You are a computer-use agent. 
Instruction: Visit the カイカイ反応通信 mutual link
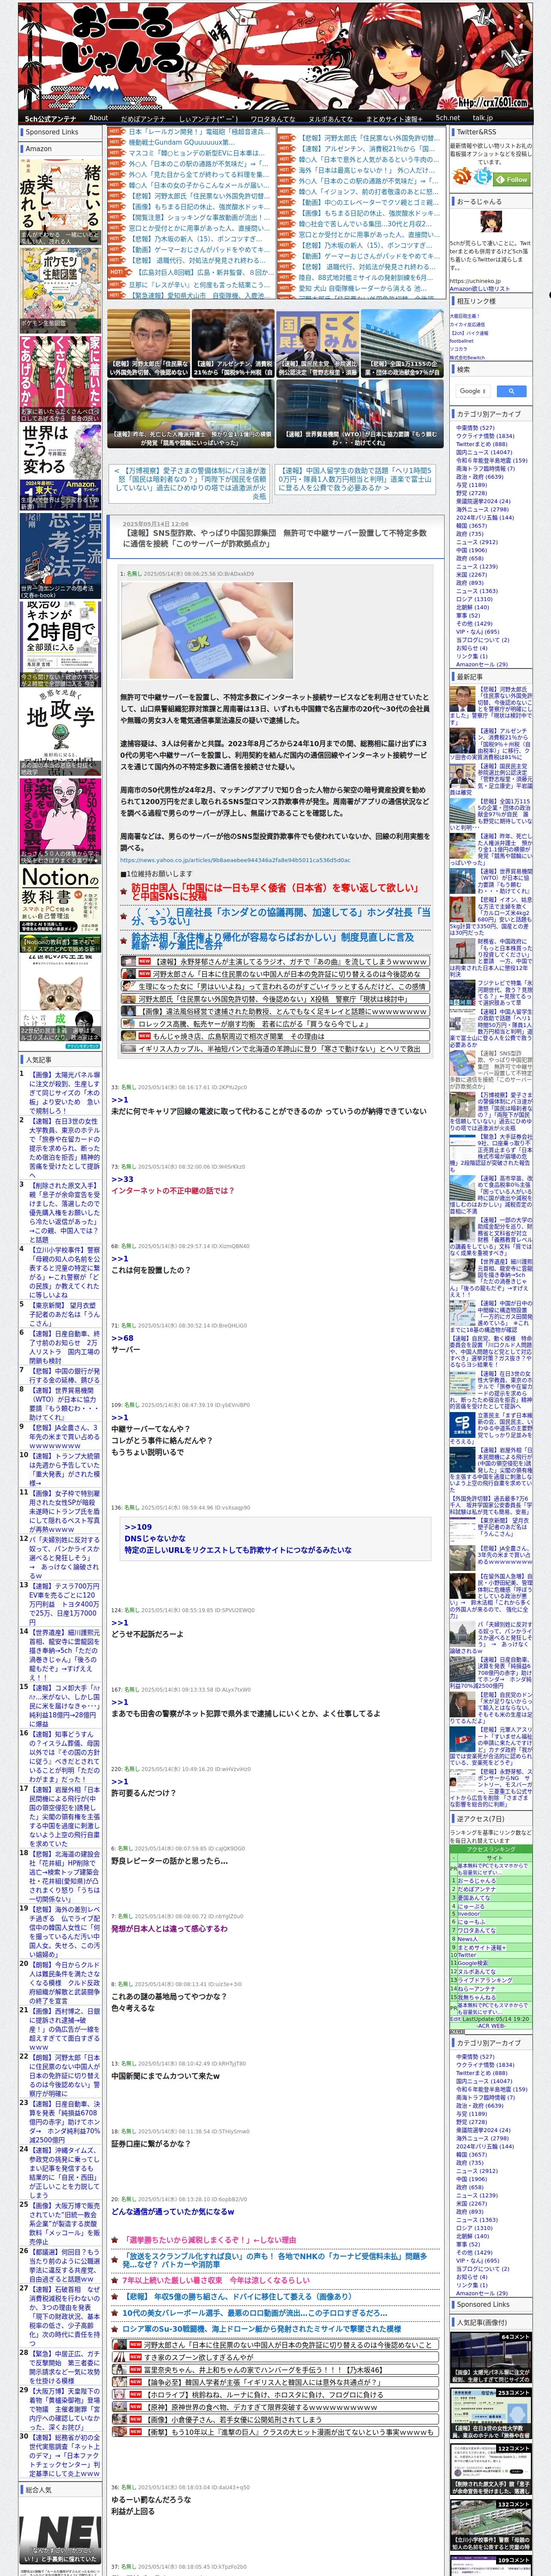[467, 324]
